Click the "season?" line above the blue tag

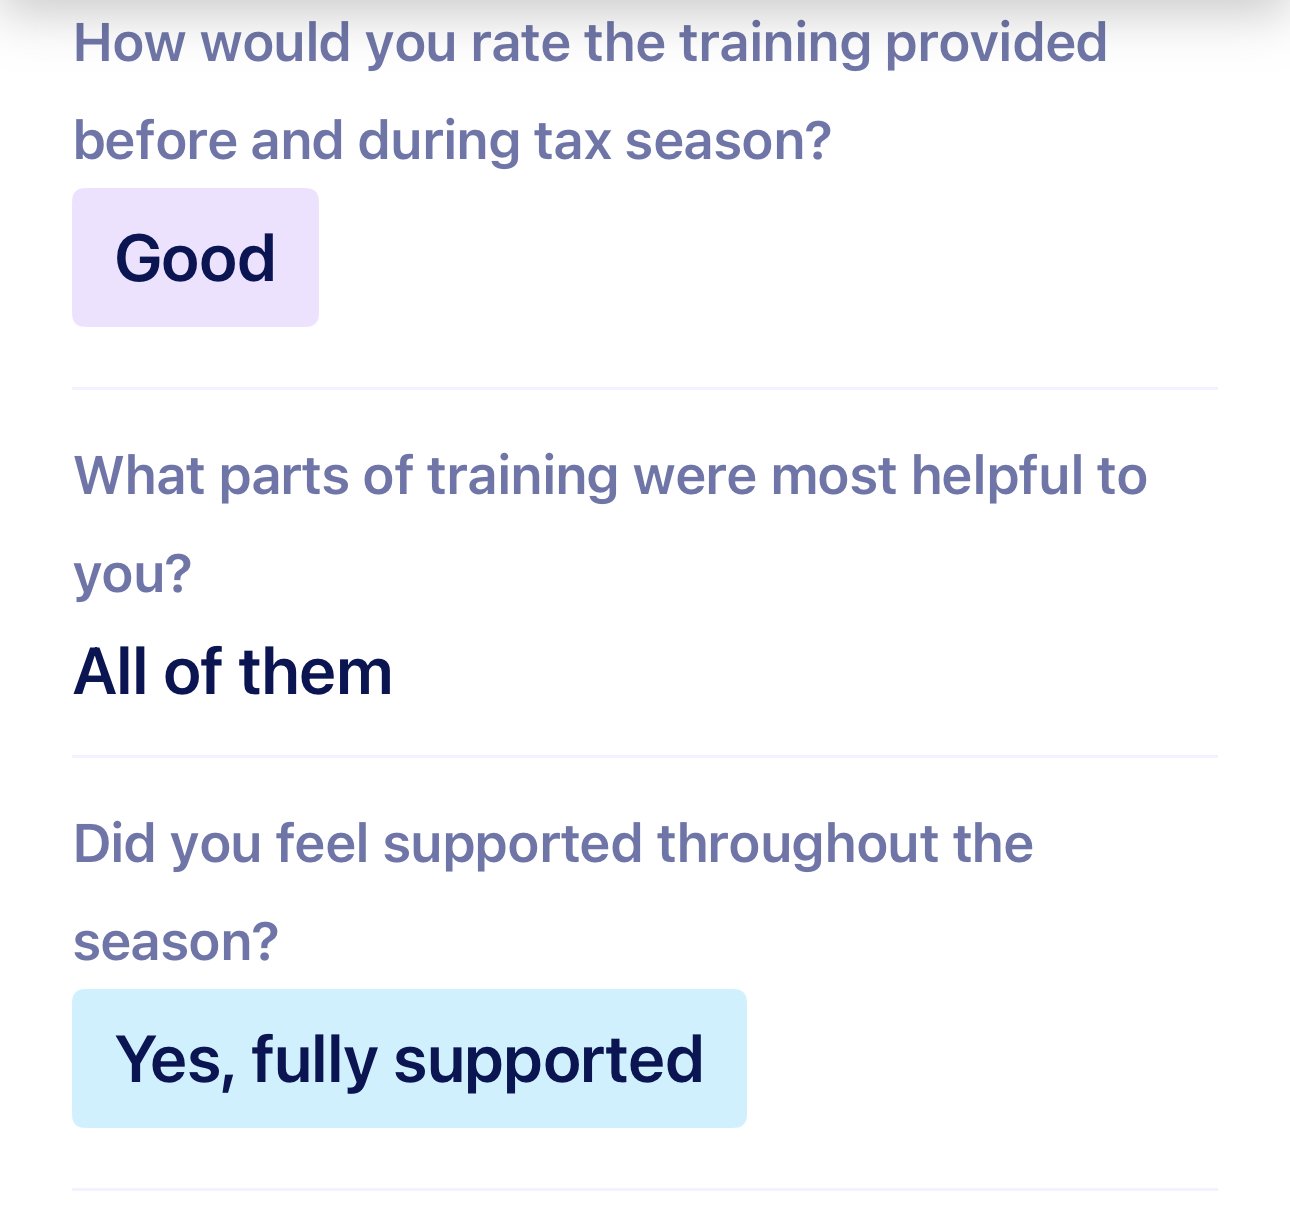pyautogui.click(x=176, y=942)
